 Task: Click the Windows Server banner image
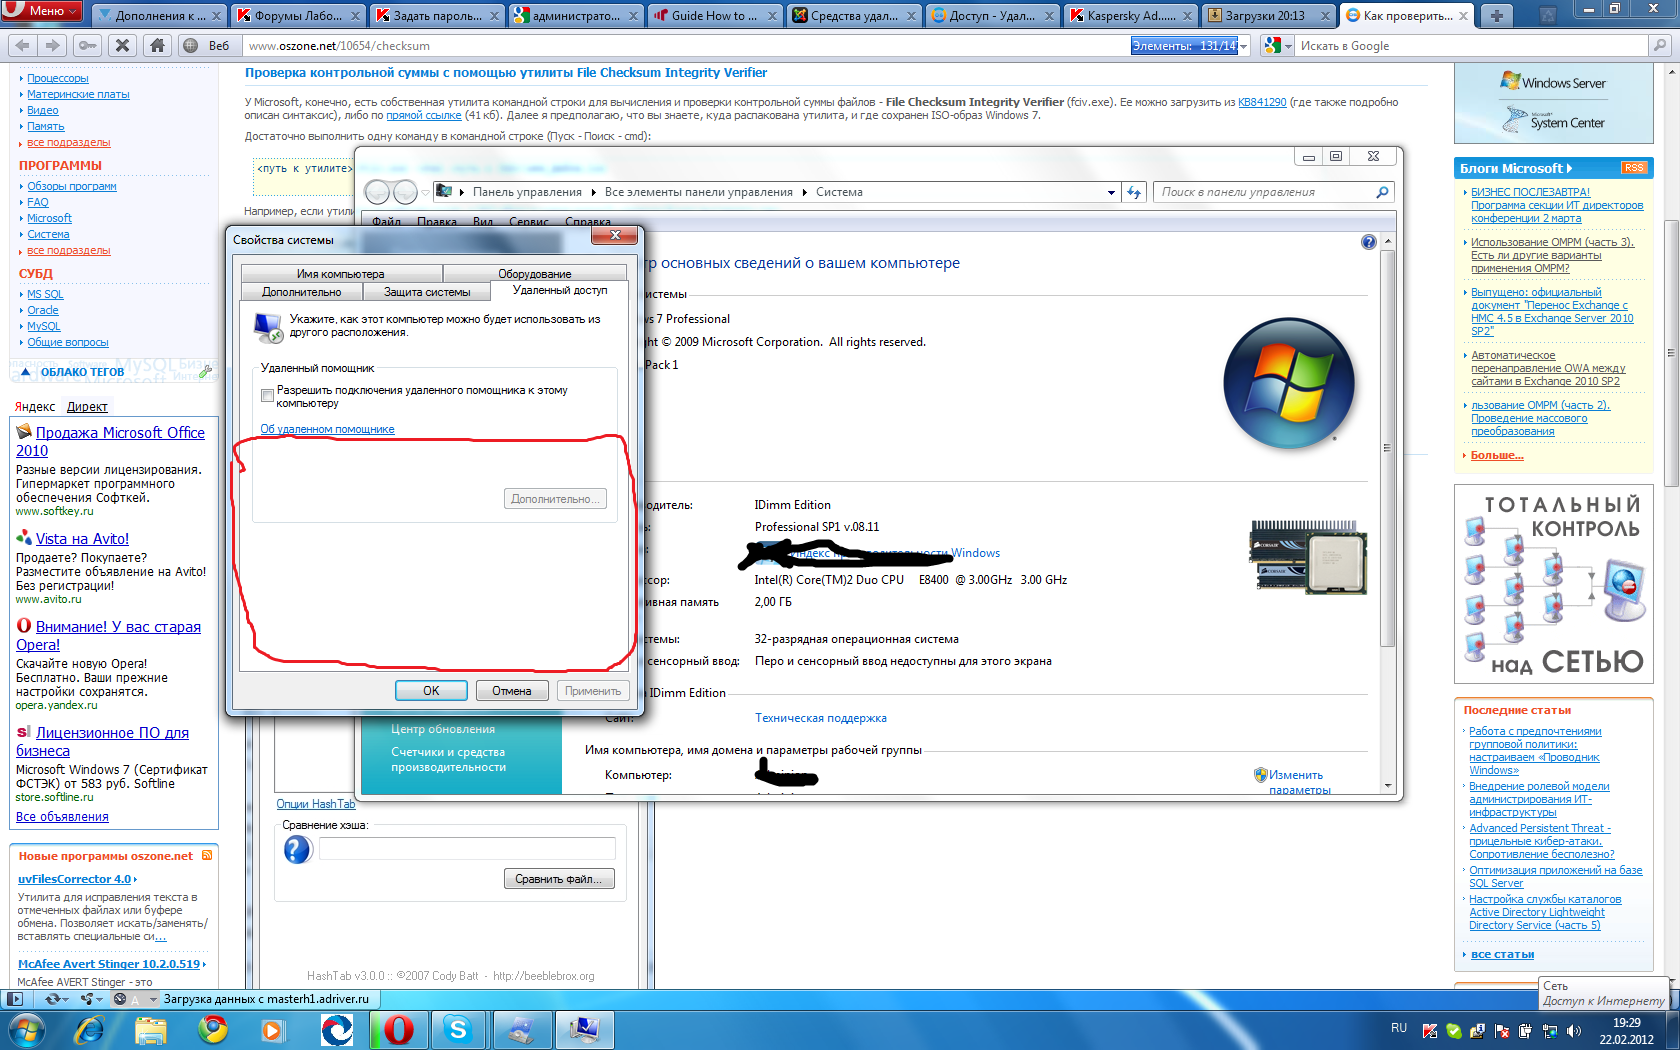(x=1553, y=83)
